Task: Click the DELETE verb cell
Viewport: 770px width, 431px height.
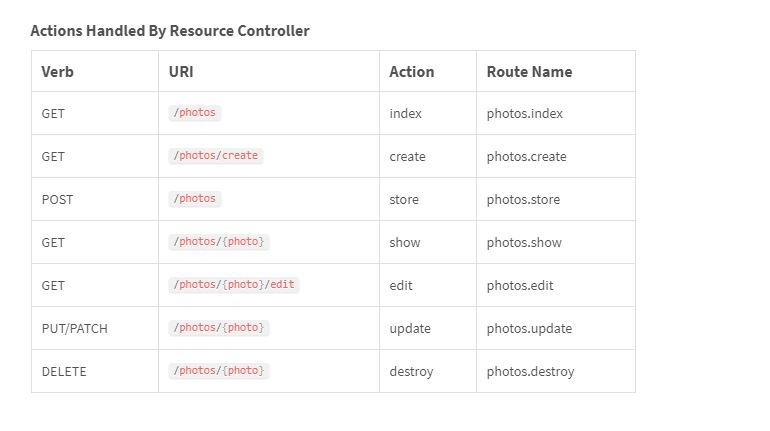Action: pyautogui.click(x=64, y=372)
